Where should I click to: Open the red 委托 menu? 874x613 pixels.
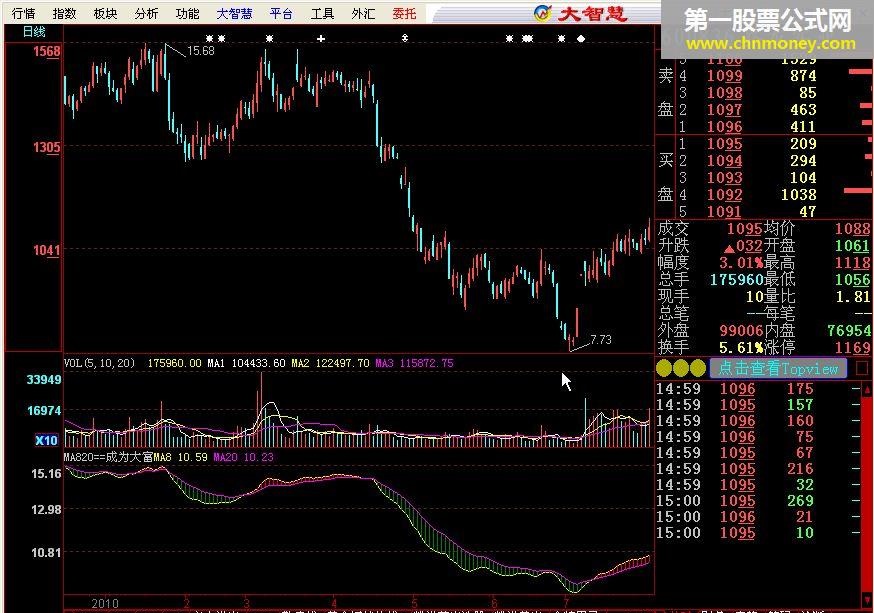(404, 13)
